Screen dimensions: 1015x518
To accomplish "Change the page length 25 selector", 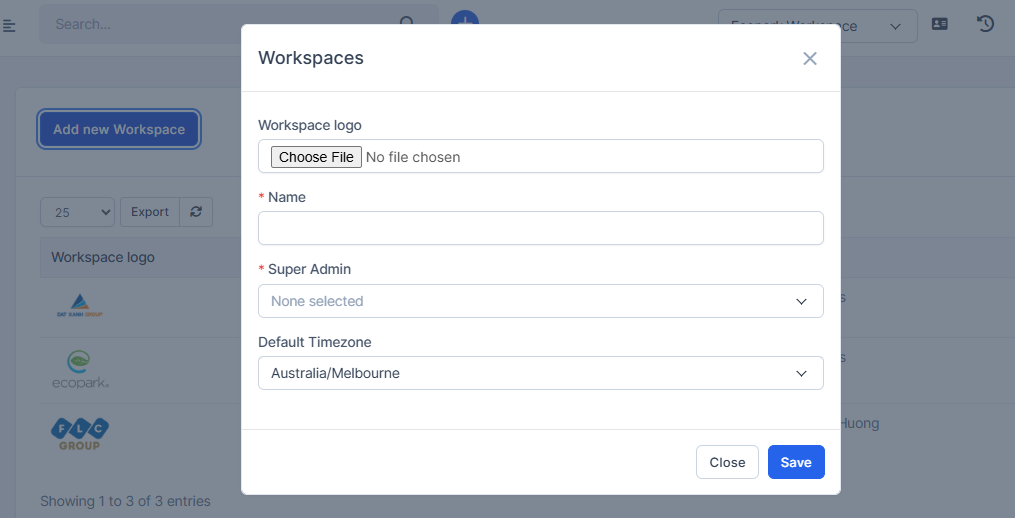I will click(78, 212).
